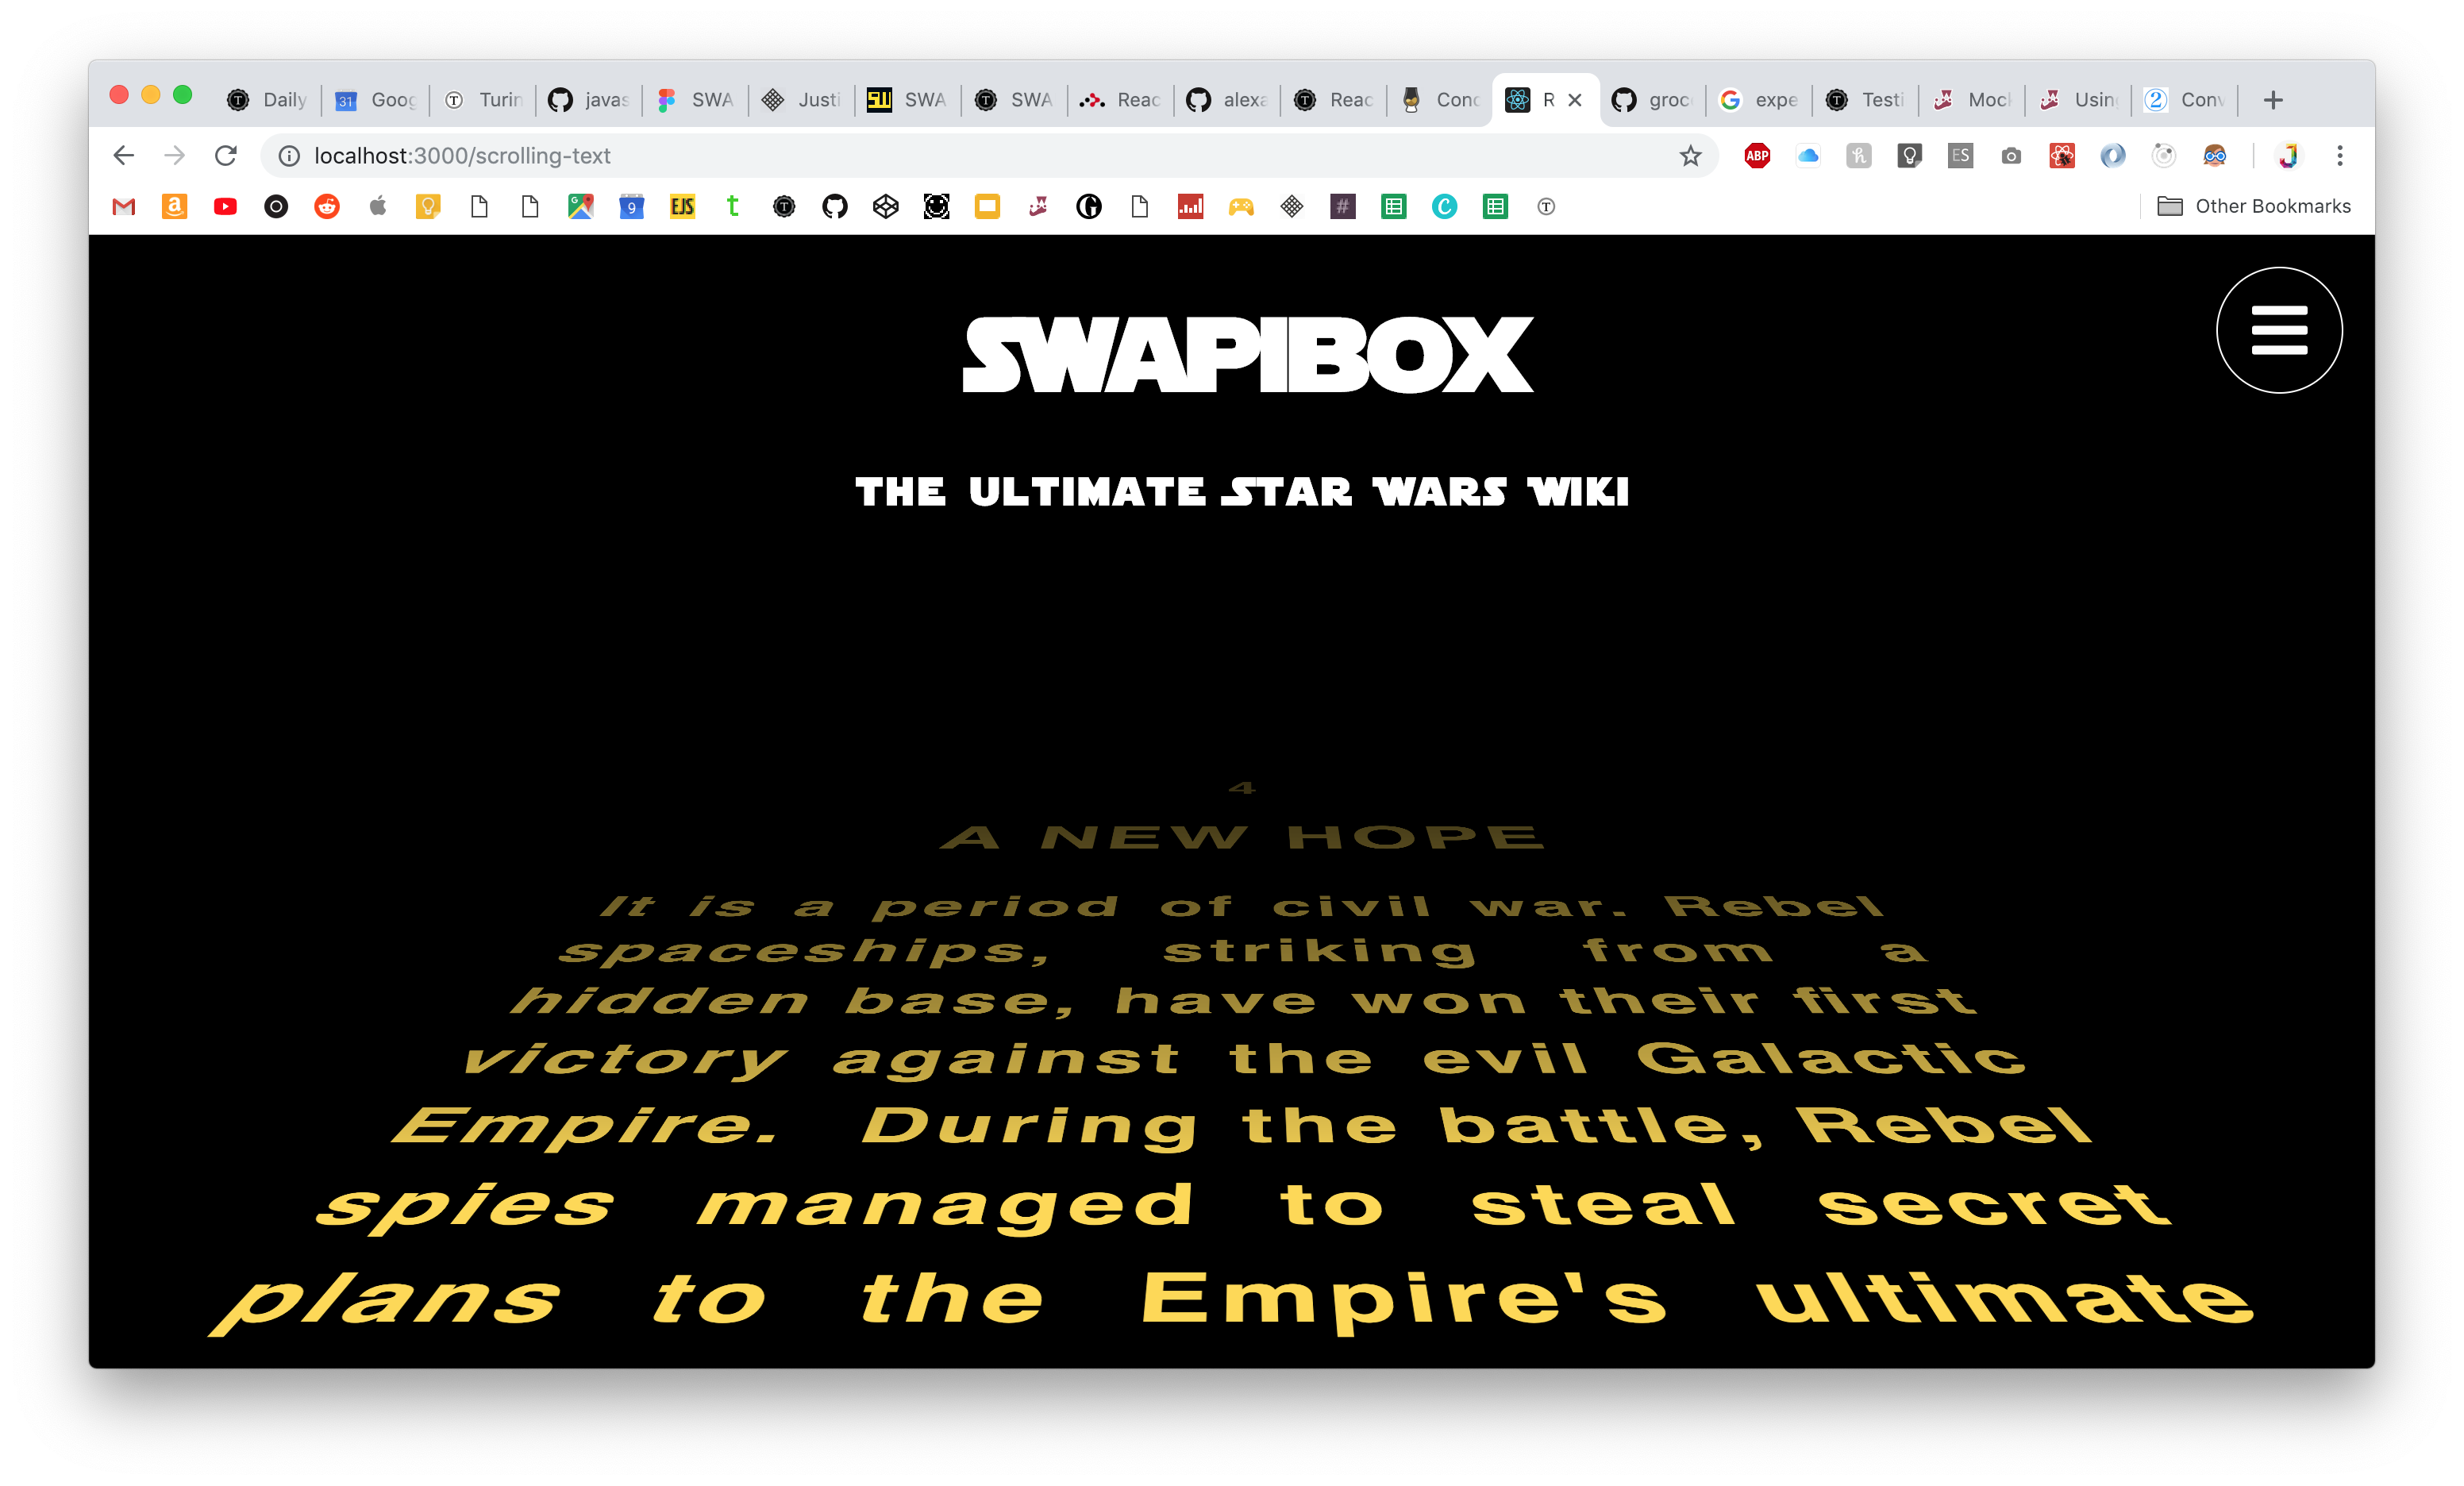Open the Apple logo bookmark
Viewport: 2464px width, 1486px height.
click(x=378, y=207)
